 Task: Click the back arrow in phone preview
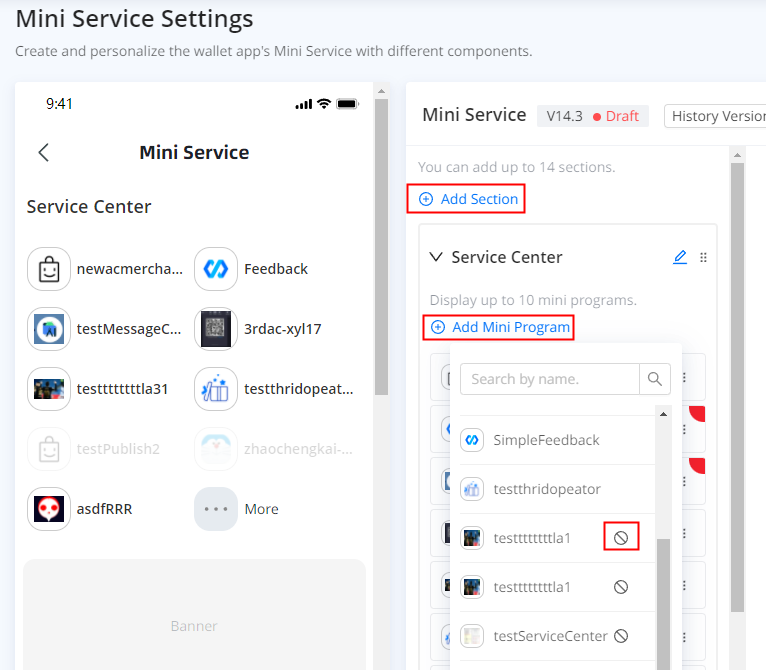coord(43,152)
